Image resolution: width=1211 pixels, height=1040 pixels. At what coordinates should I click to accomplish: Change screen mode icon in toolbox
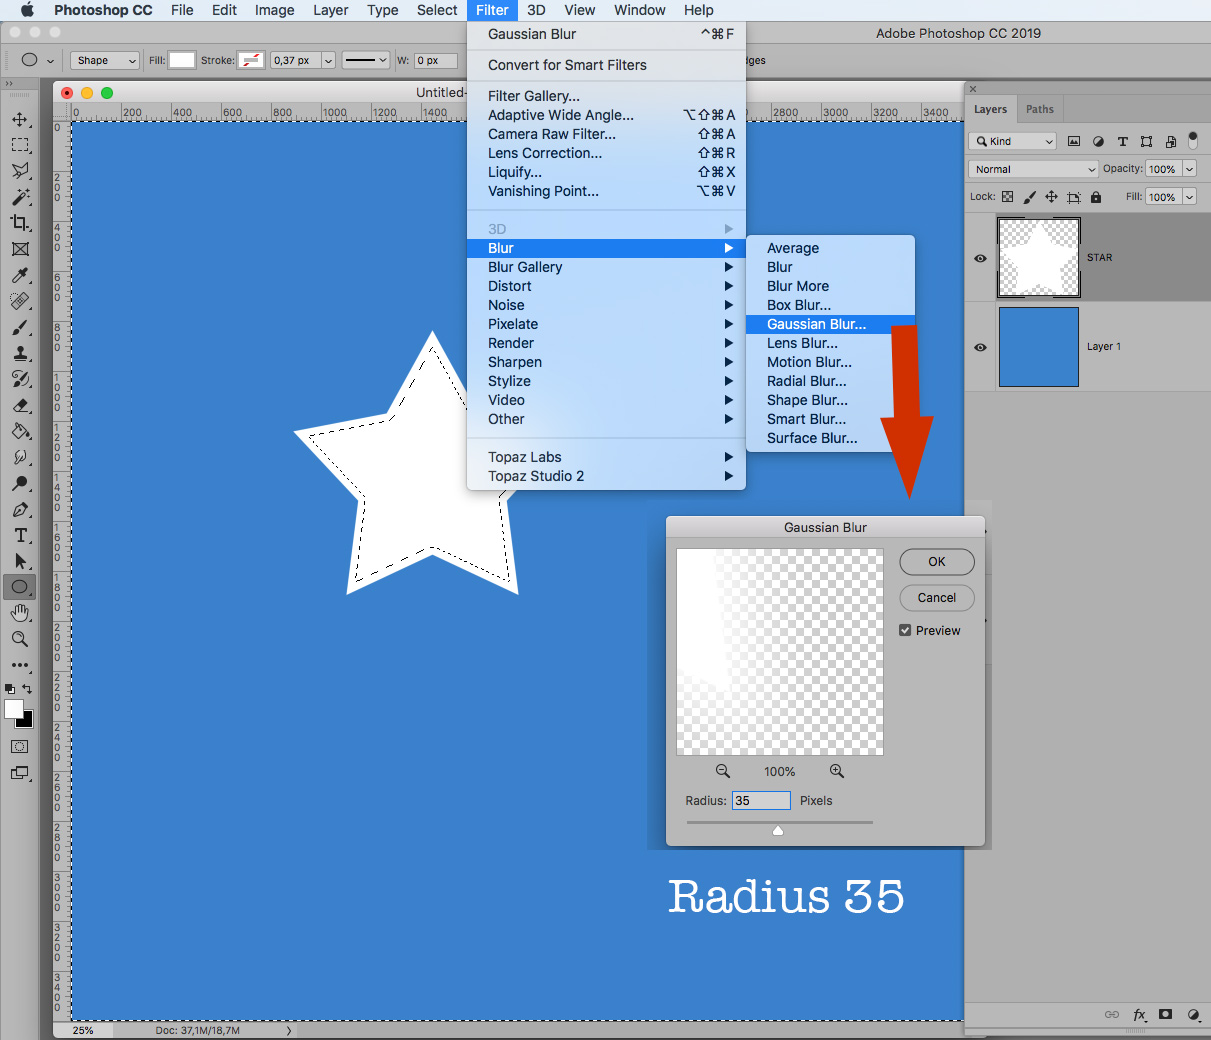(20, 773)
